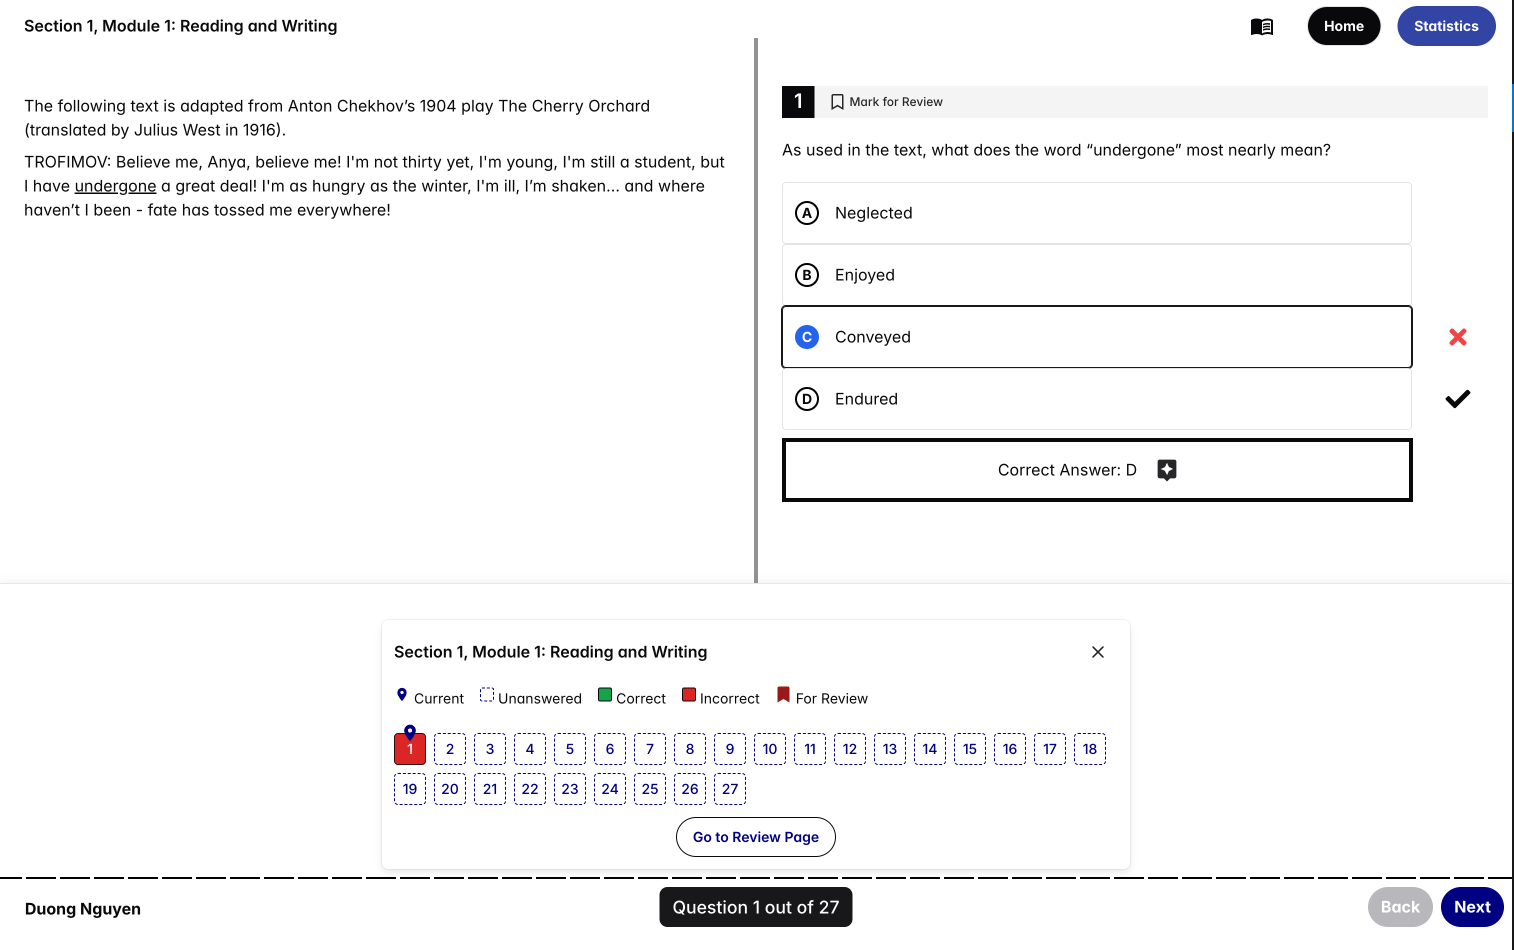
Task: Open the Statistics page
Action: [x=1446, y=26]
